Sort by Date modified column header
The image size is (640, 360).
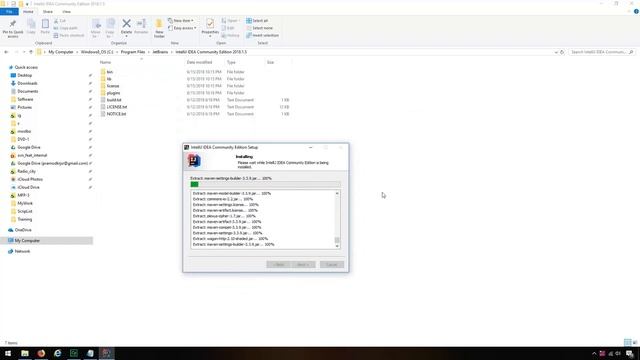point(199,62)
